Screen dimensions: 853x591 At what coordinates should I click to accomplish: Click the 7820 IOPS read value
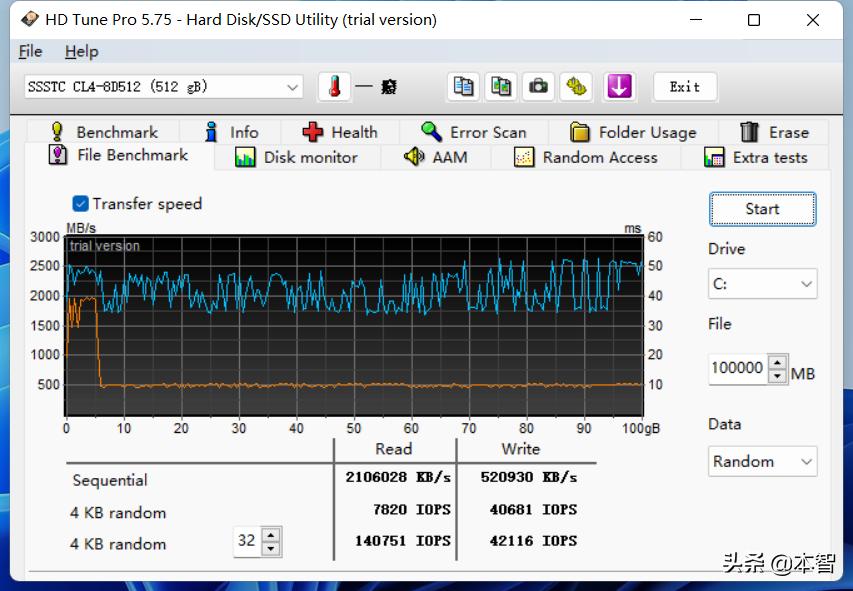pyautogui.click(x=412, y=509)
